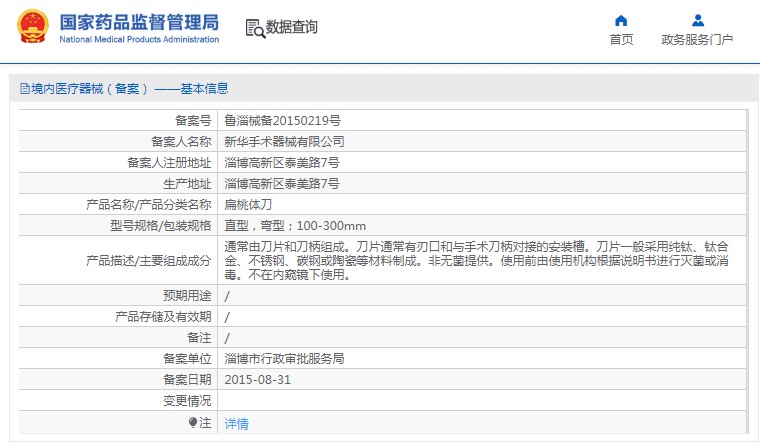Click the 备注 row label

[199, 337]
